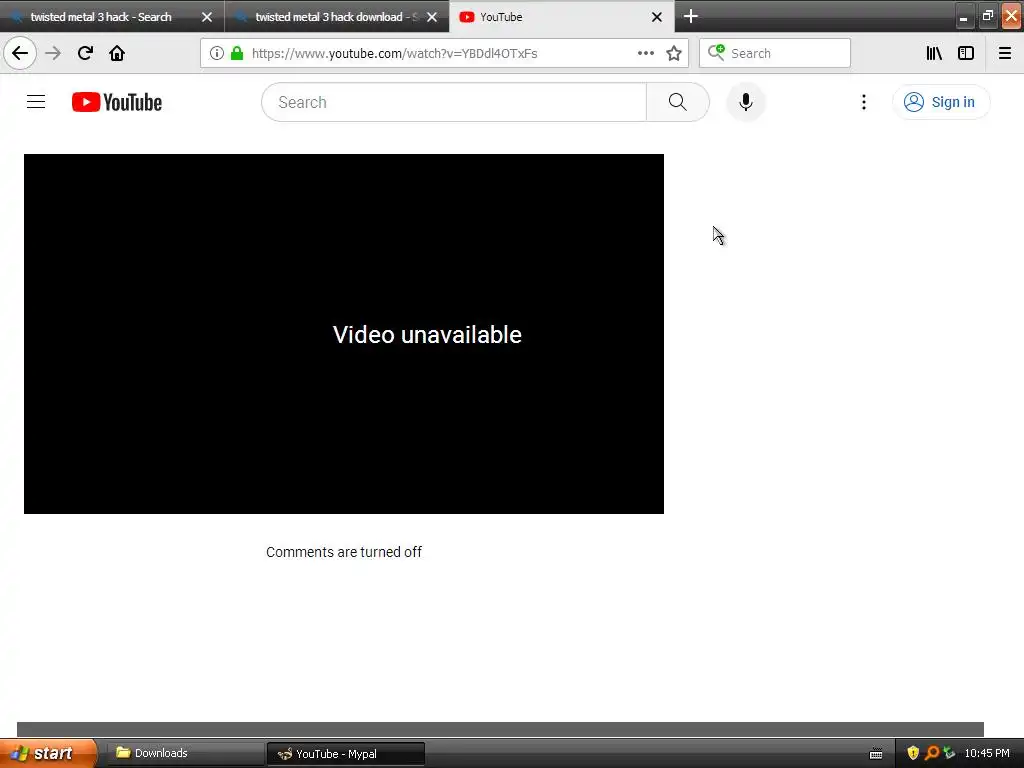
Task: Click the orange magnifier tray icon
Action: click(931, 753)
